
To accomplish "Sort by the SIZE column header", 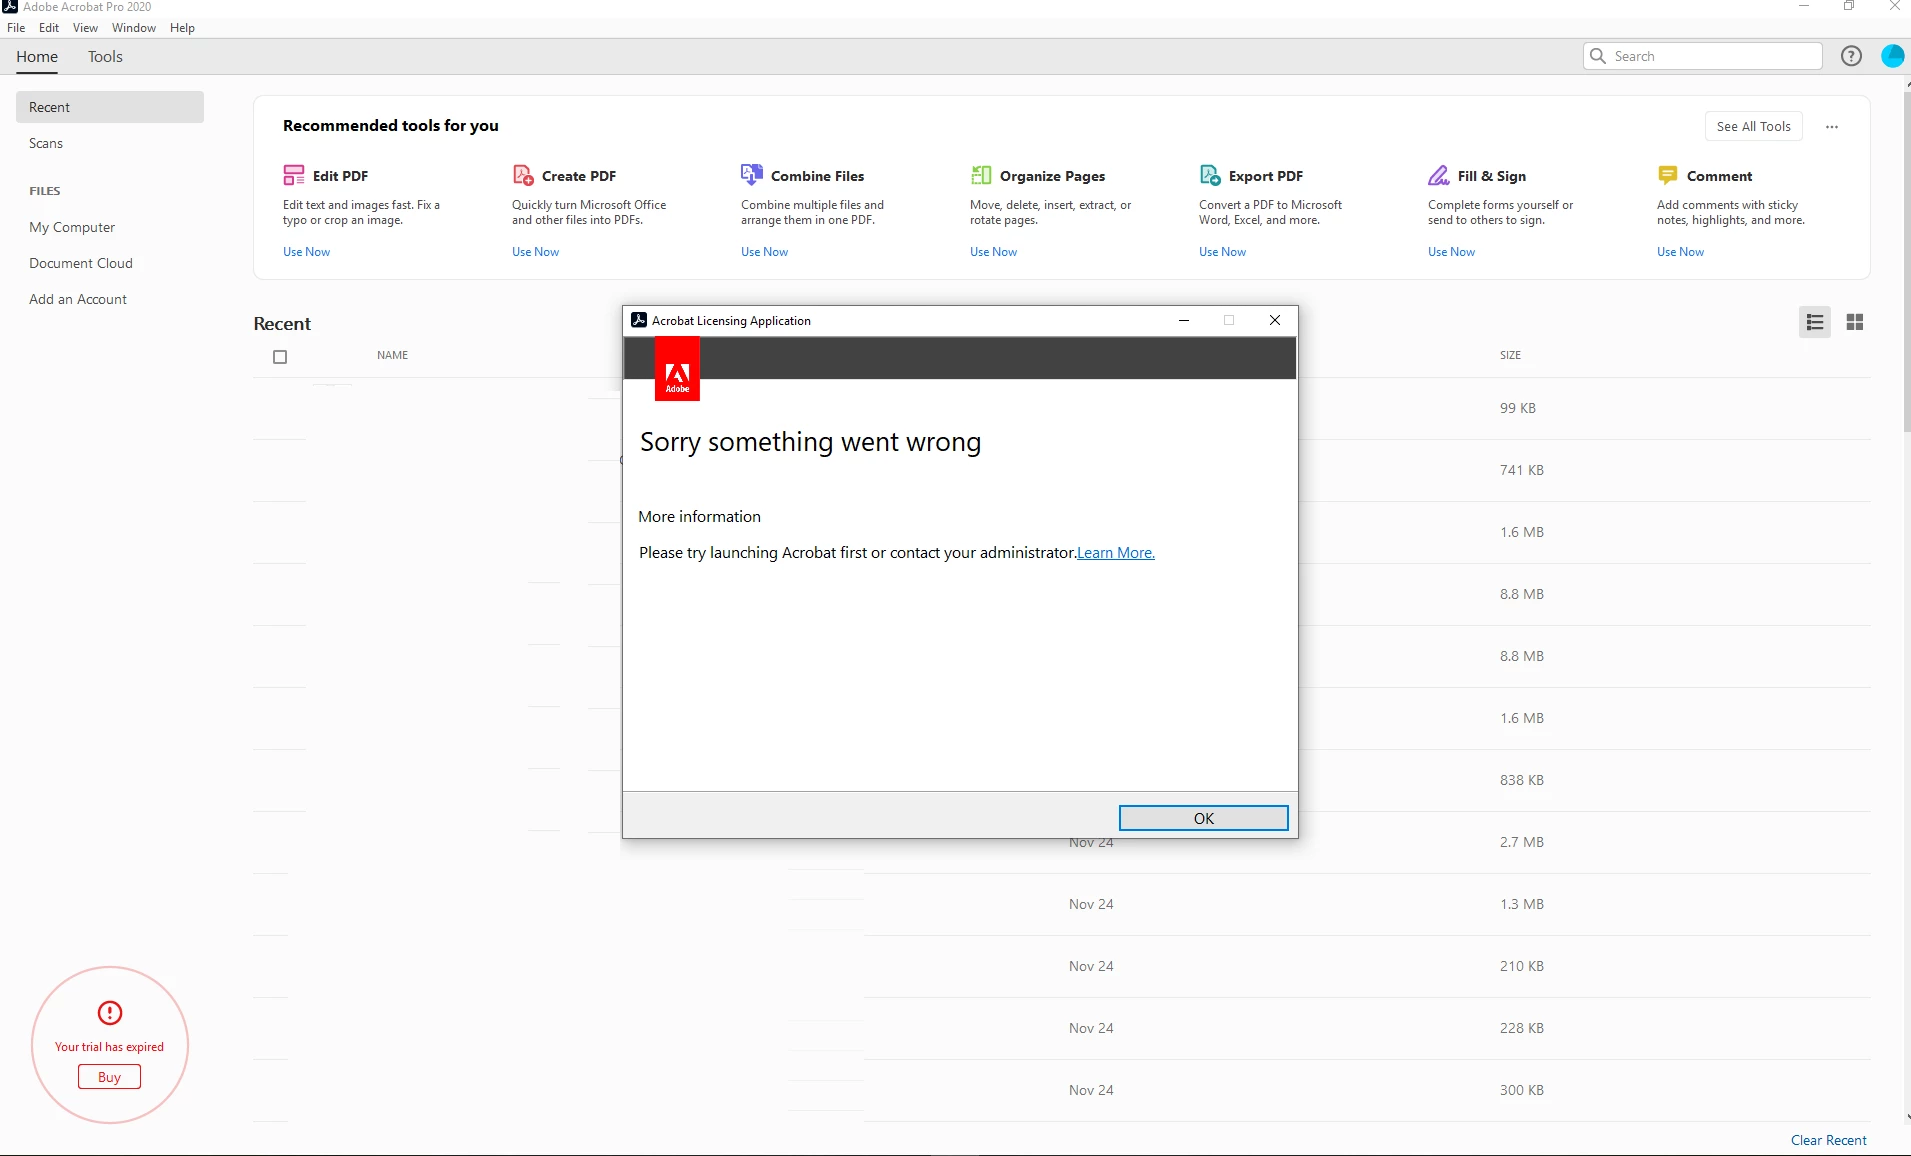I will tap(1510, 355).
